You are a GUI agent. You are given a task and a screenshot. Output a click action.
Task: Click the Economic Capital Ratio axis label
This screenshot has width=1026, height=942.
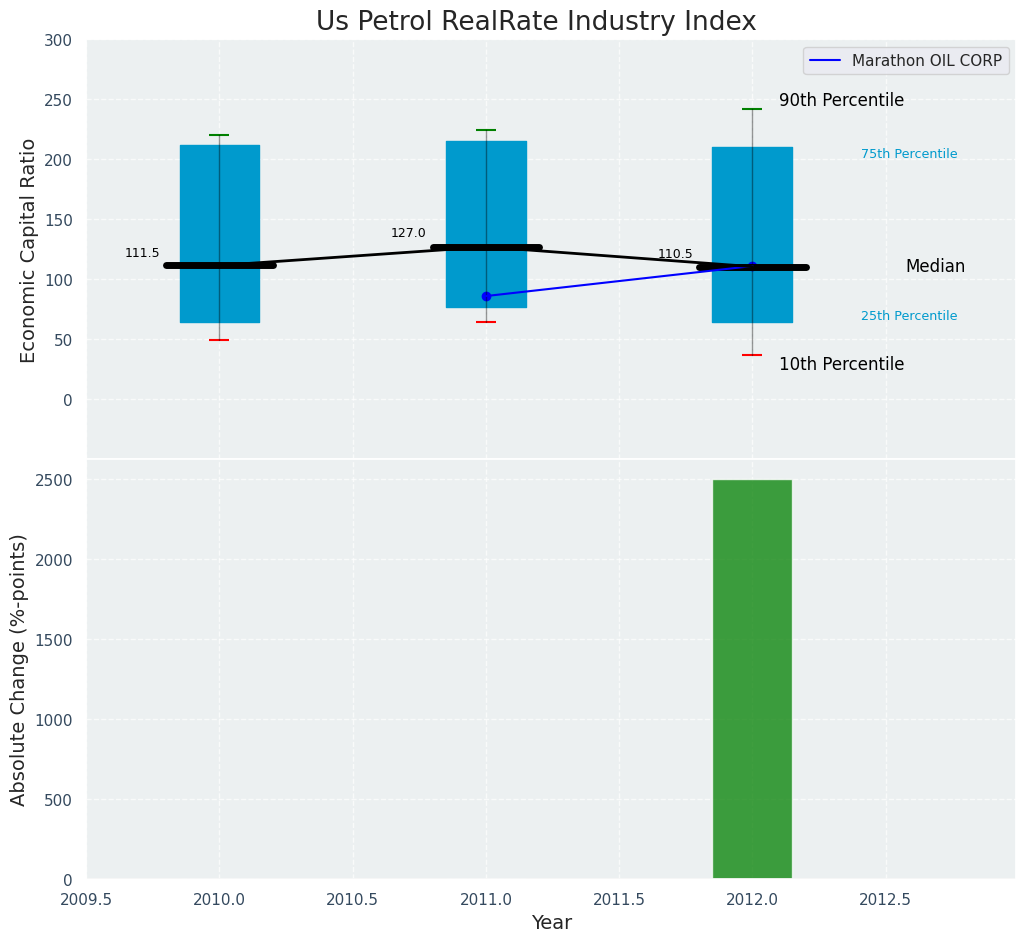(x=29, y=250)
